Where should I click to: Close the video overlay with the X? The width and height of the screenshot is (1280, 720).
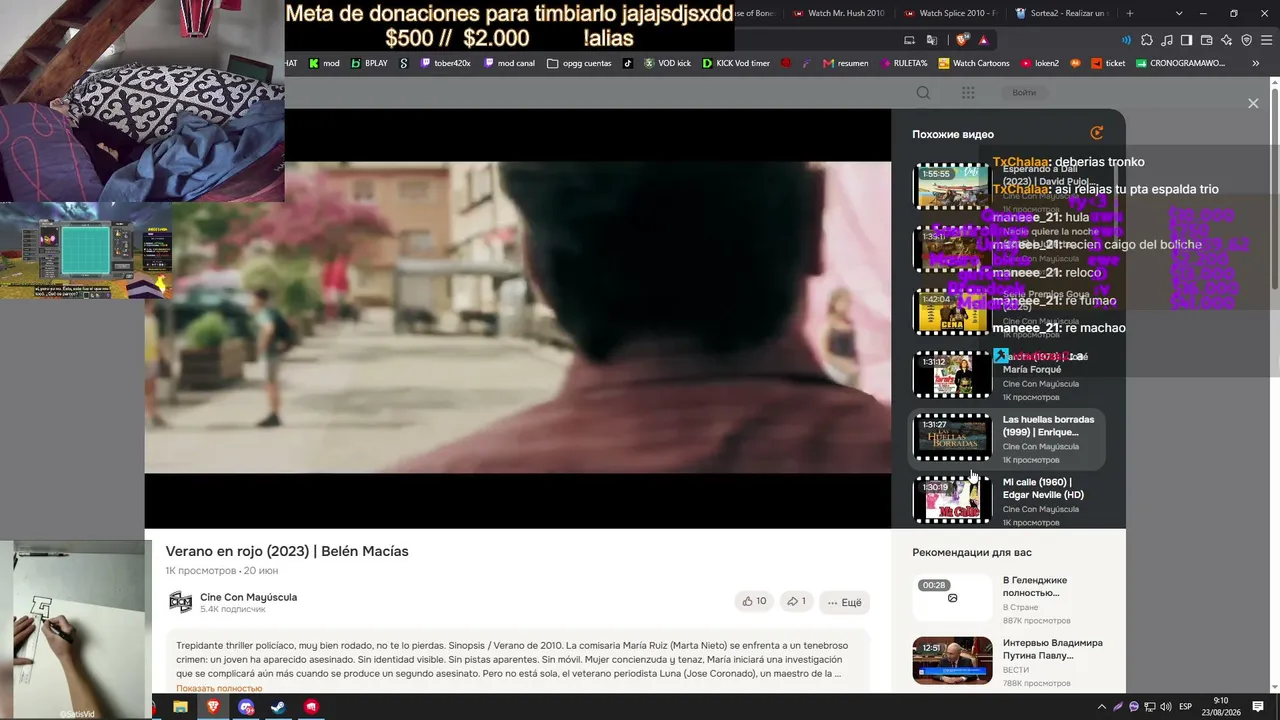(x=1253, y=103)
